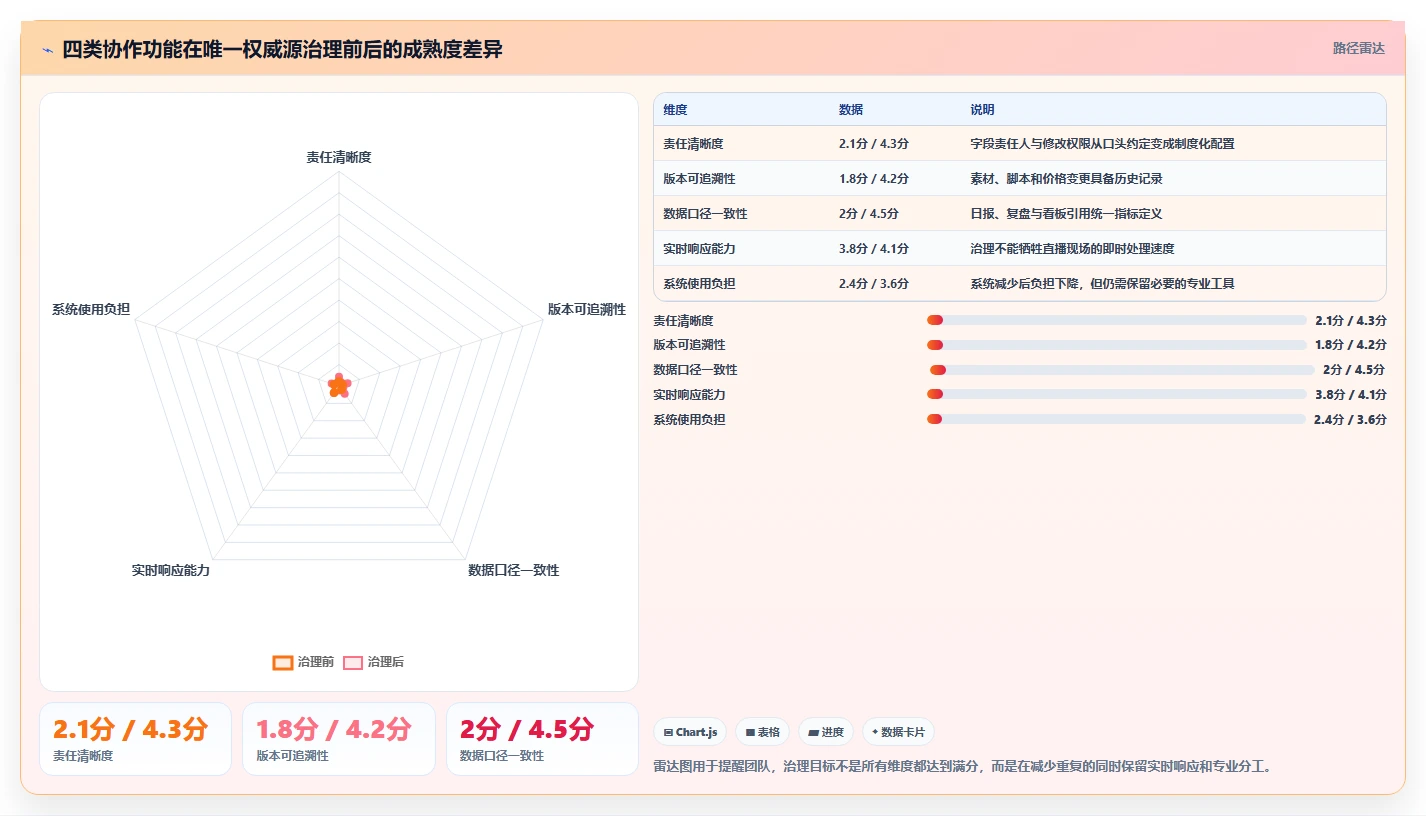The image size is (1426, 816).
Task: Click the 2.1分 / 4.3分 value right of progress bar
Action: [1351, 320]
